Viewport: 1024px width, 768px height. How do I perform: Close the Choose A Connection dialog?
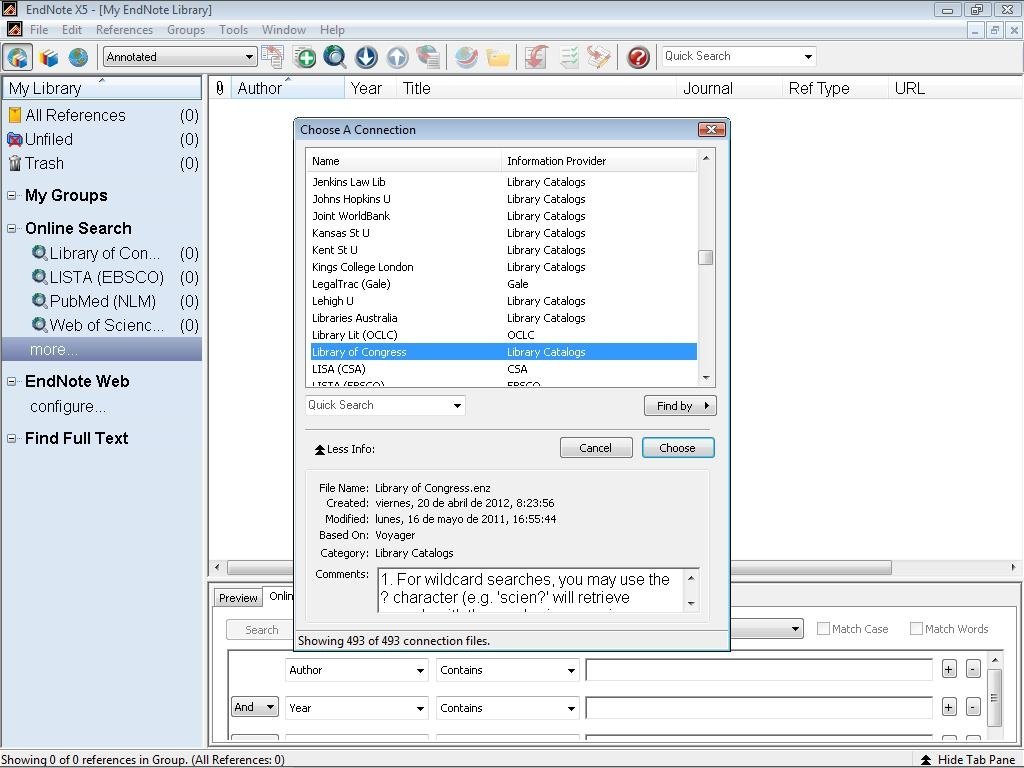click(712, 129)
